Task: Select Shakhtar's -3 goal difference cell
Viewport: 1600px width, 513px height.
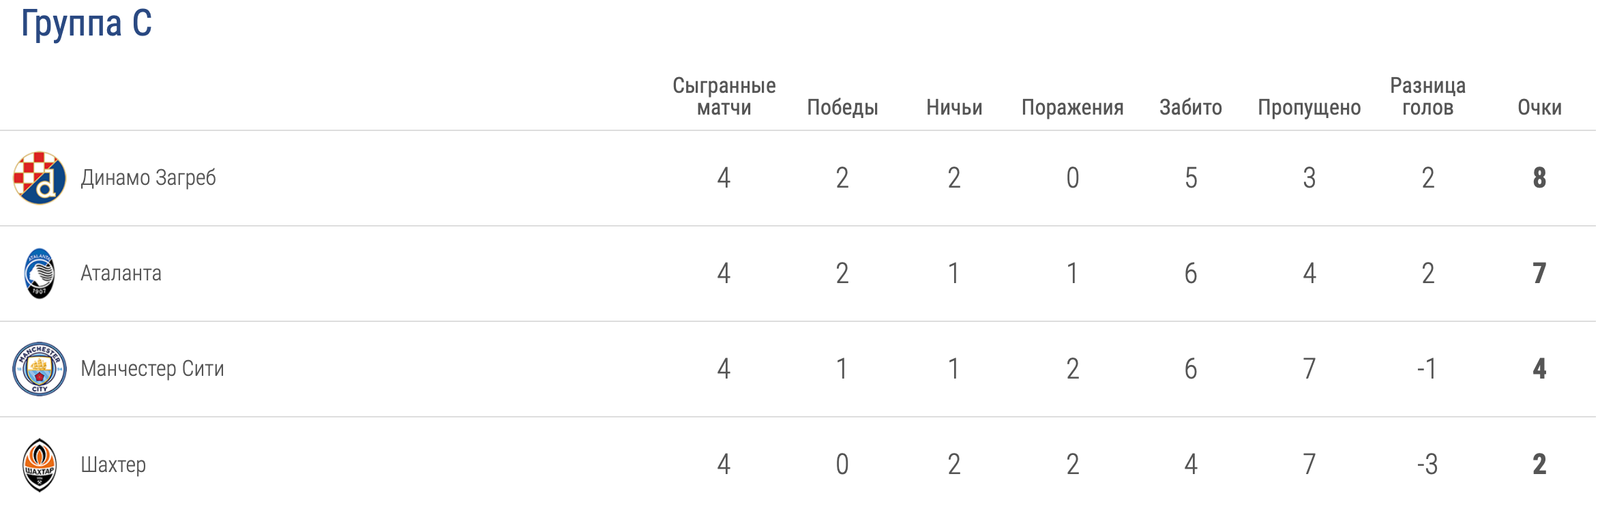Action: [x=1427, y=465]
